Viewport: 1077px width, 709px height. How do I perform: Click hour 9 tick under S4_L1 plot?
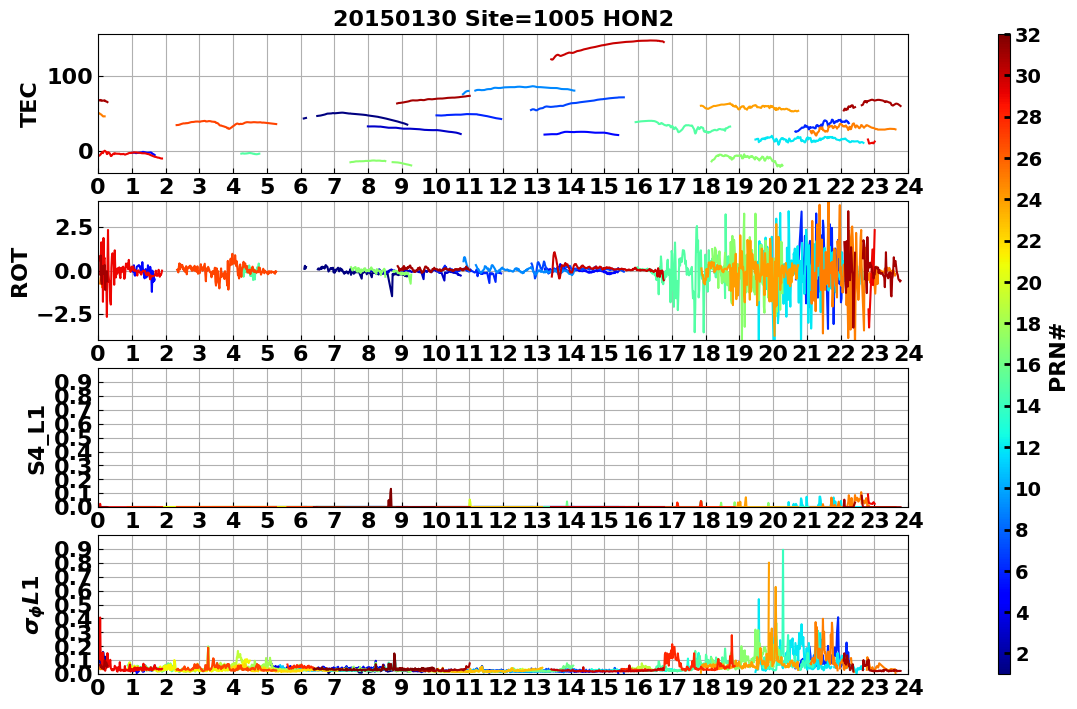coord(402,520)
